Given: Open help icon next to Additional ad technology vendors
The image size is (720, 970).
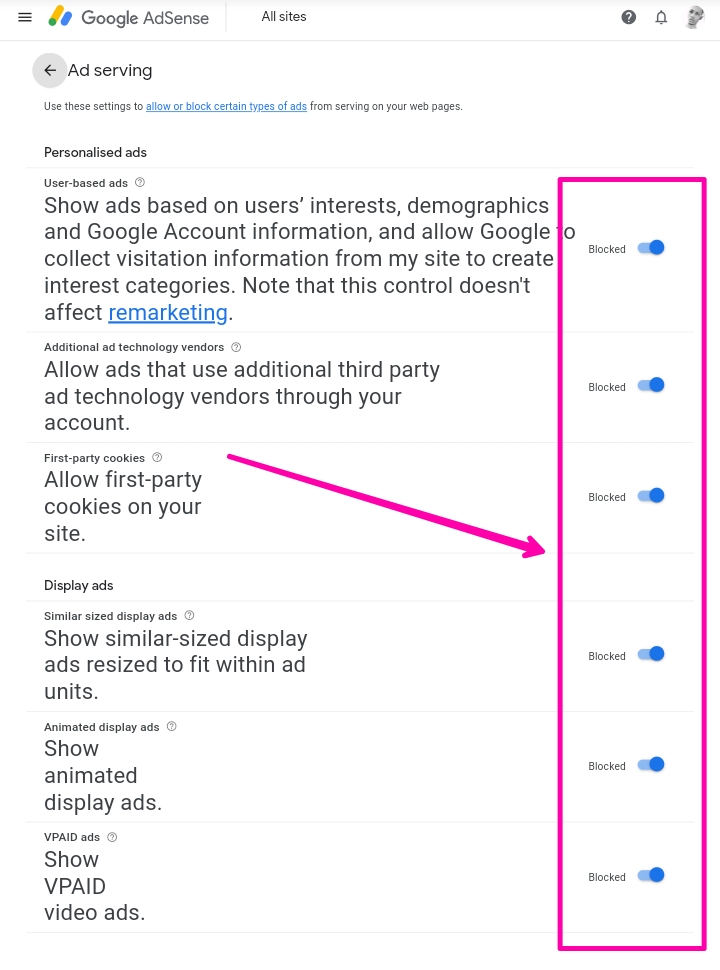Looking at the screenshot, I should click(x=236, y=347).
